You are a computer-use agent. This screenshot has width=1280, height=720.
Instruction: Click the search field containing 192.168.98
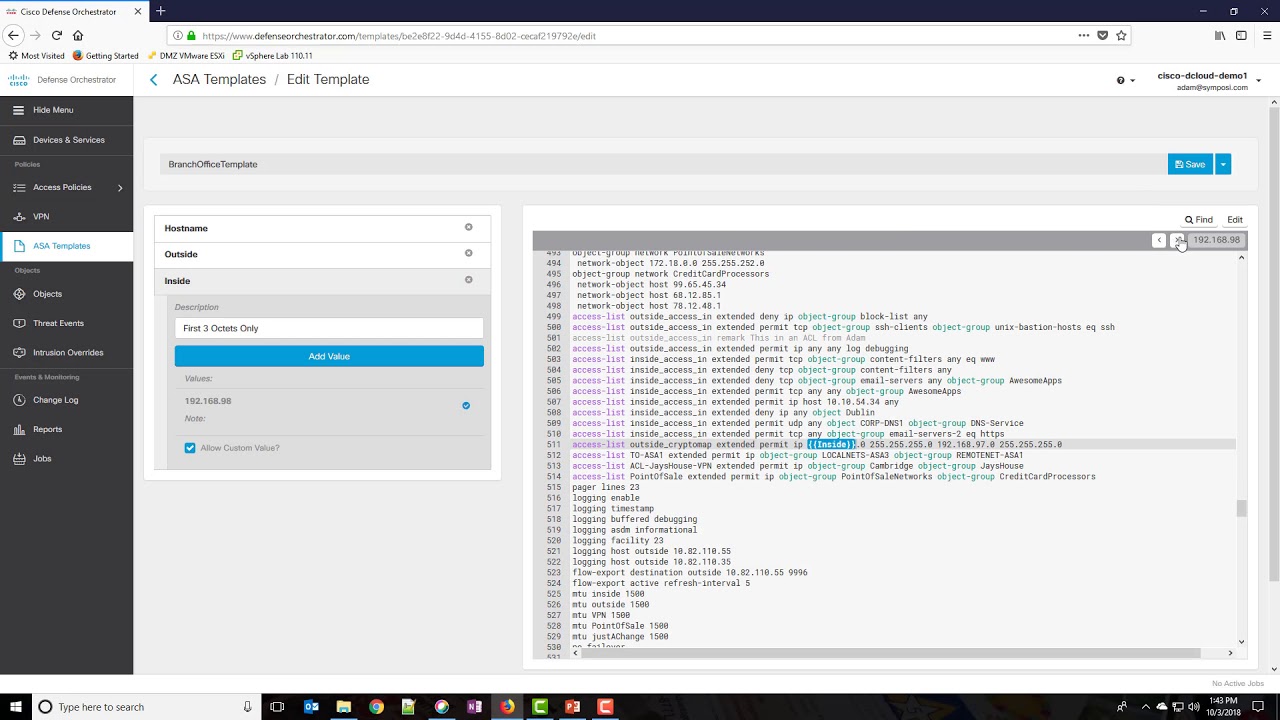pos(1216,240)
